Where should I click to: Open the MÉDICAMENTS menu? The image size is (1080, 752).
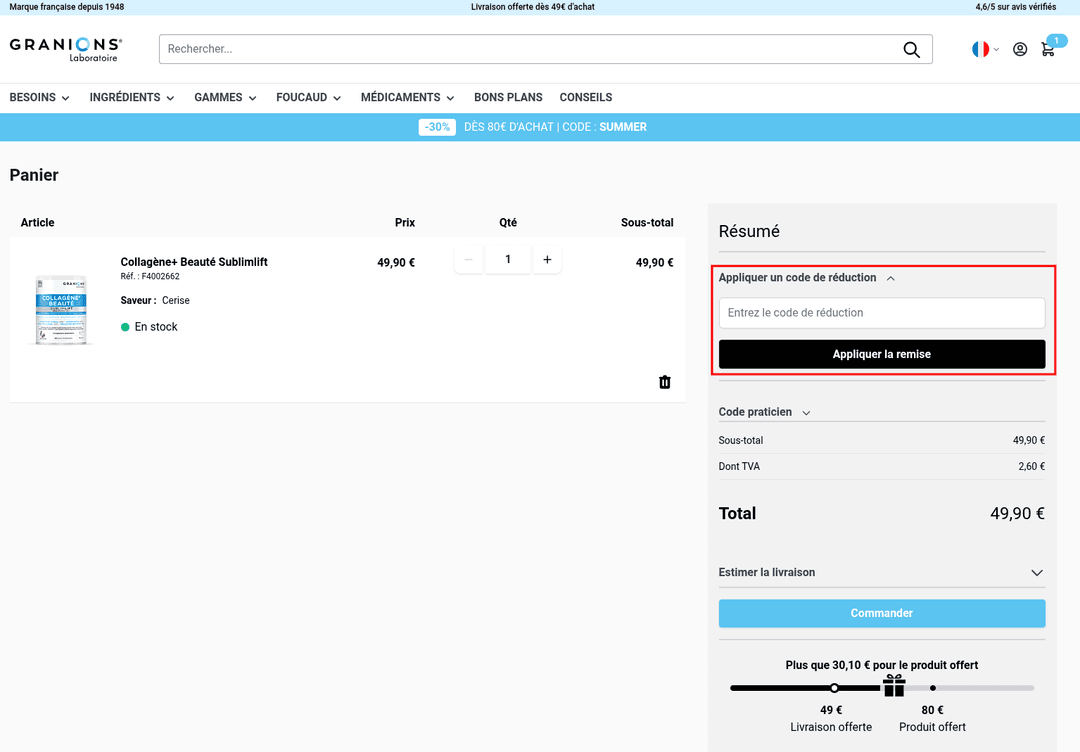pos(408,98)
